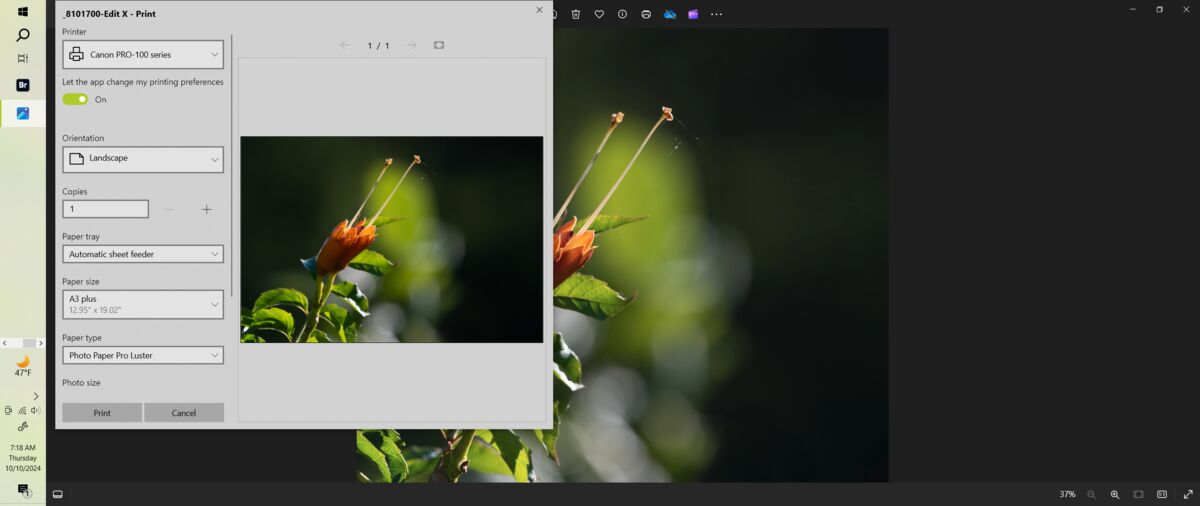Viewport: 1200px width, 506px height.
Task: Click the volume speaker tray icon
Action: point(36,410)
